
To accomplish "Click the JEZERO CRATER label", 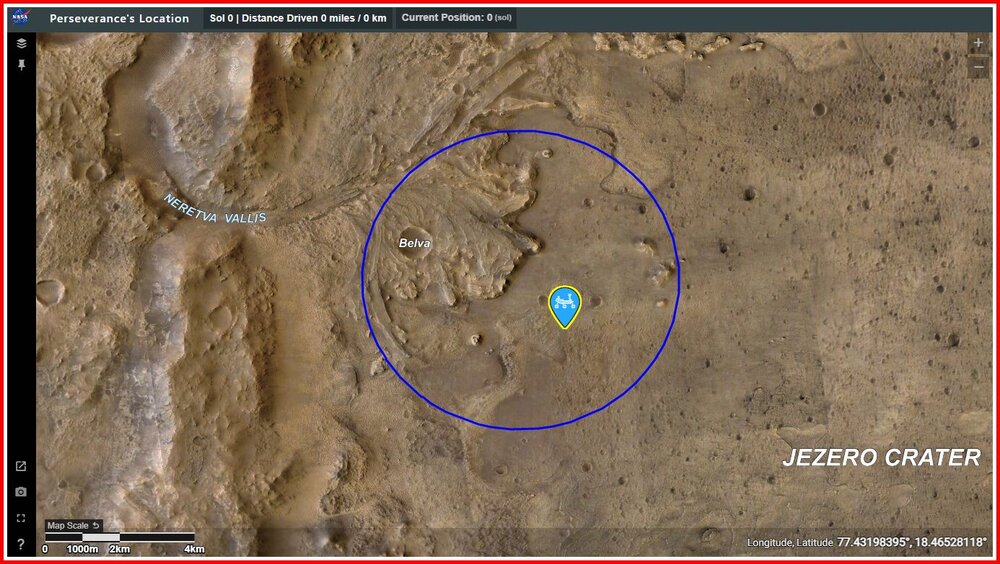I will (881, 457).
